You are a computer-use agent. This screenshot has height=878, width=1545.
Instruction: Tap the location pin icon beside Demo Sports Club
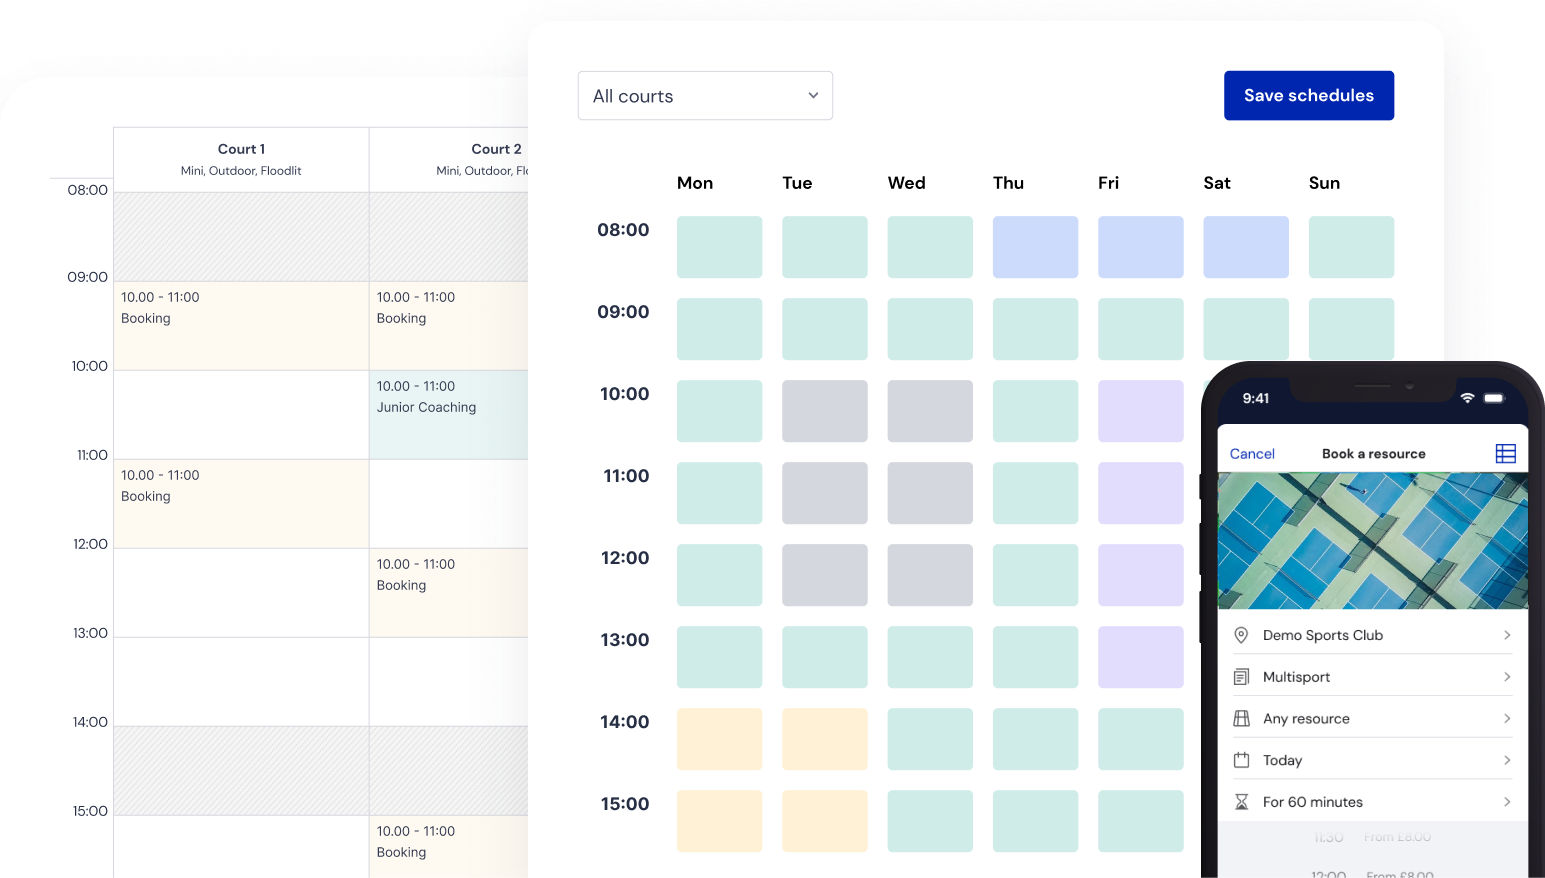[x=1241, y=635]
